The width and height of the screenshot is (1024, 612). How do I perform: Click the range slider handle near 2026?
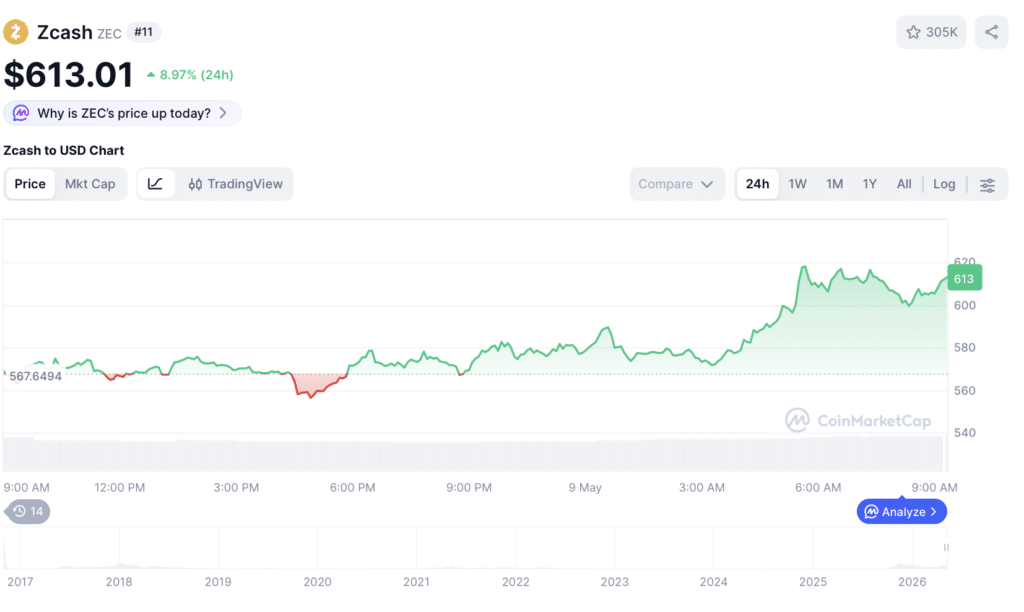946,547
